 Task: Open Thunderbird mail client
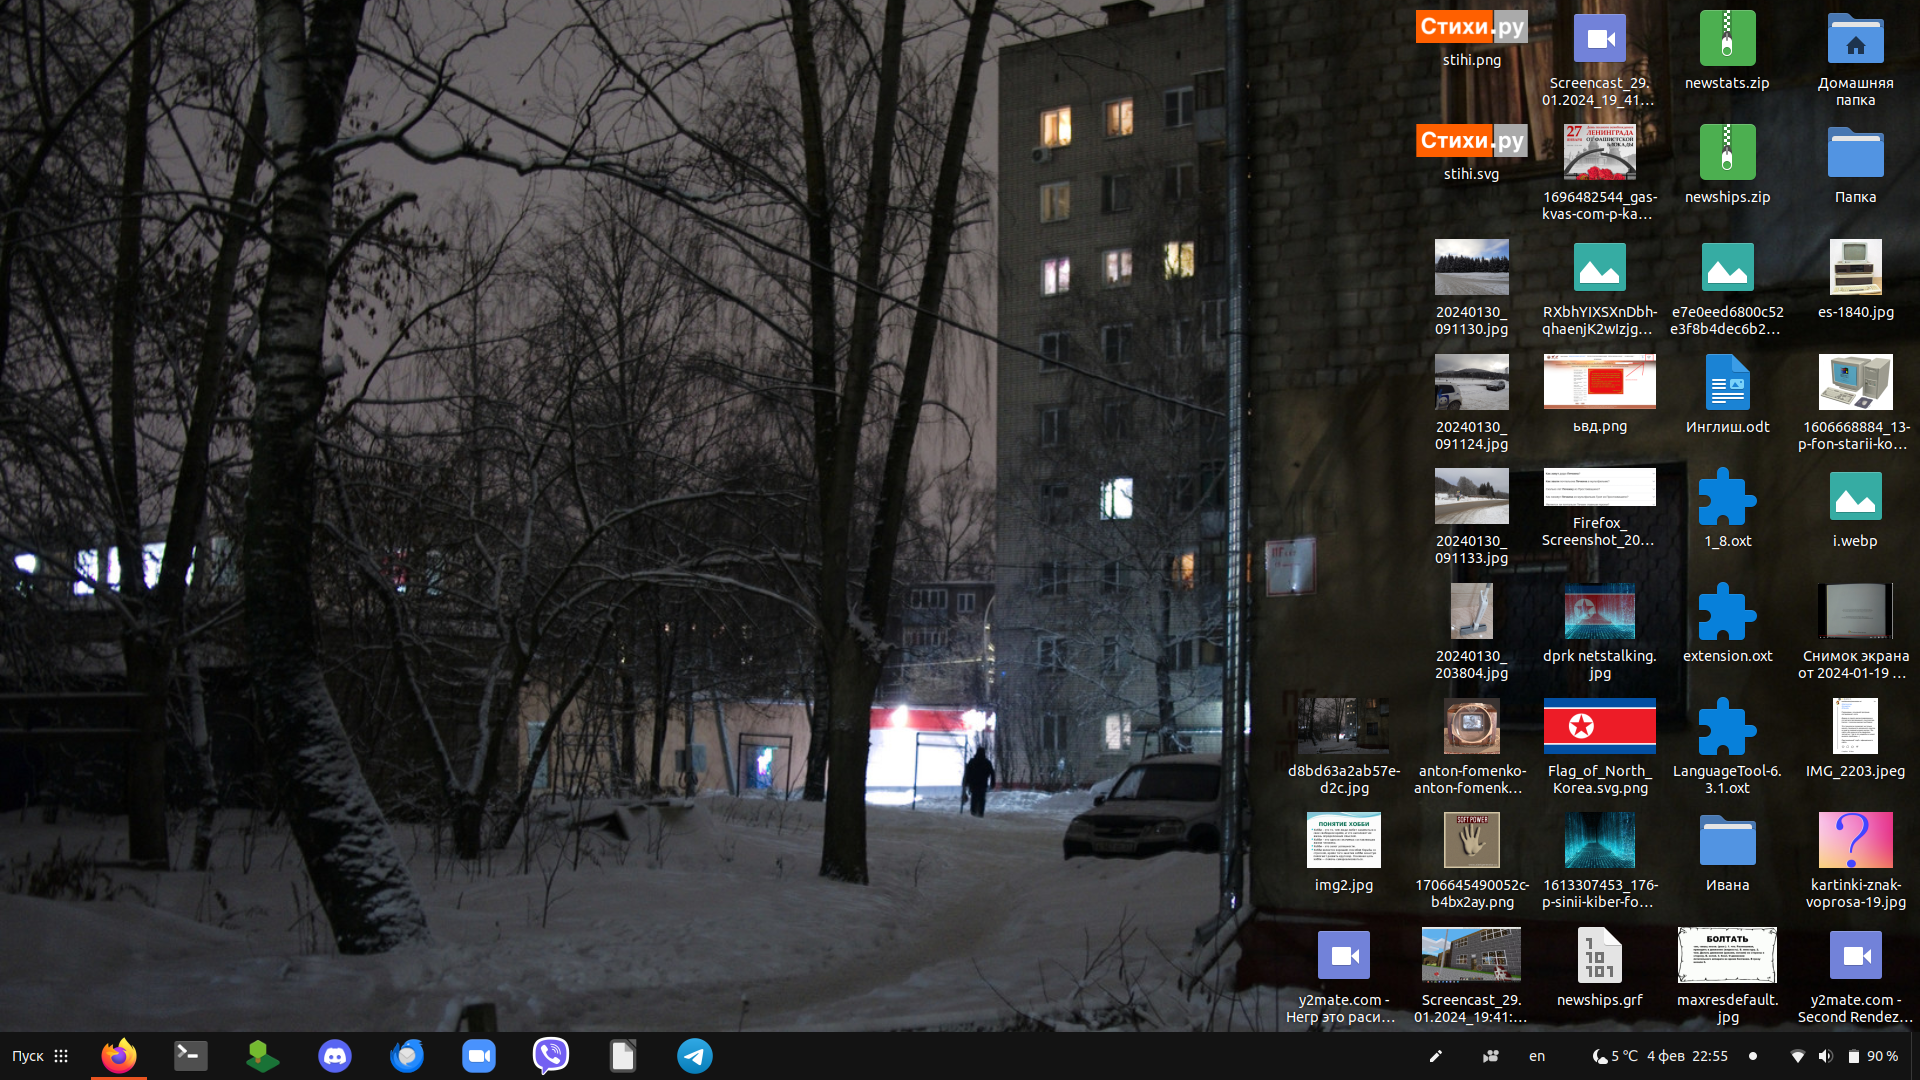[x=407, y=1056]
